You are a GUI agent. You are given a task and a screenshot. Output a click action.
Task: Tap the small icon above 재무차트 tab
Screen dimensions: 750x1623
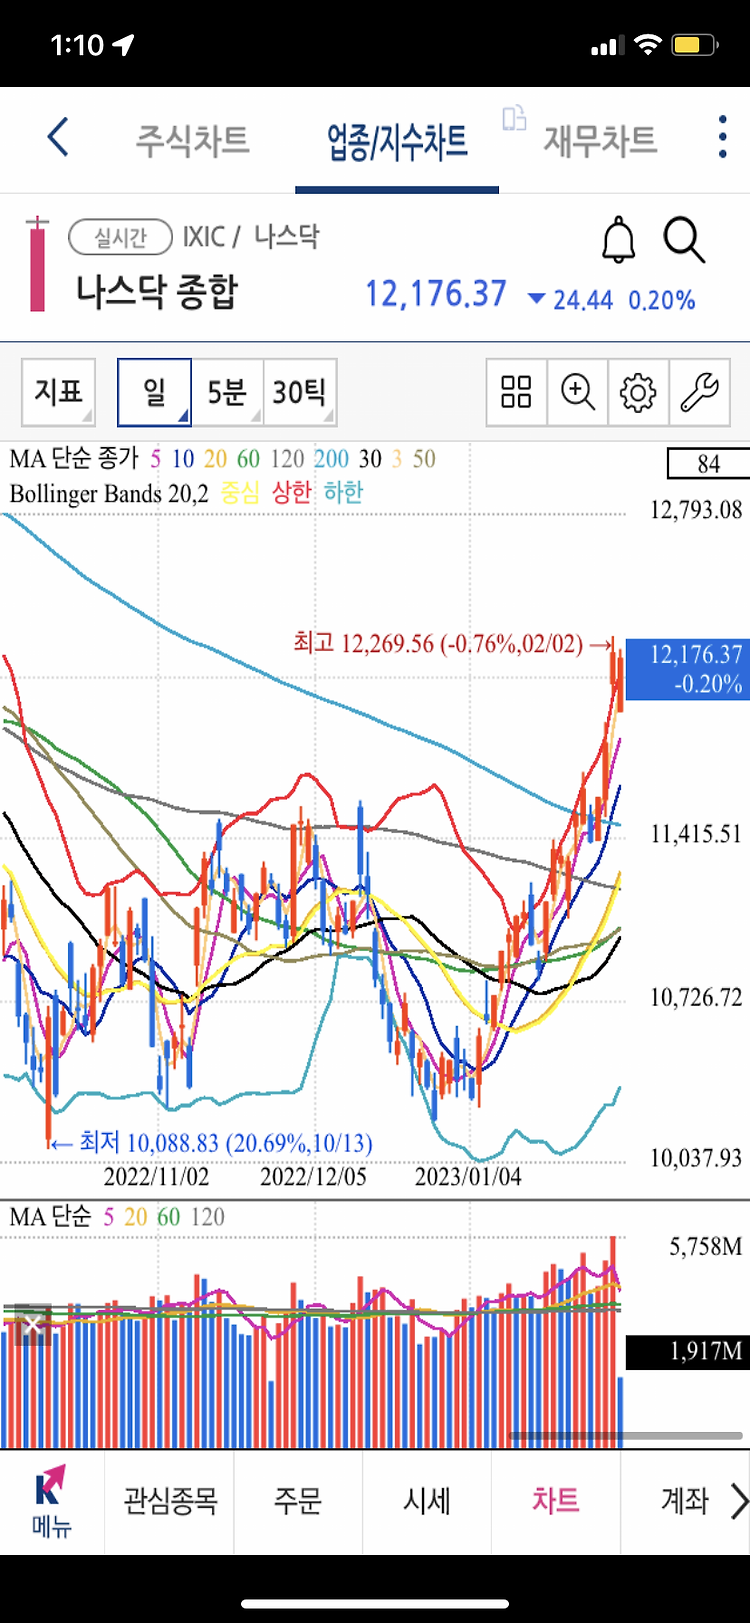514,118
